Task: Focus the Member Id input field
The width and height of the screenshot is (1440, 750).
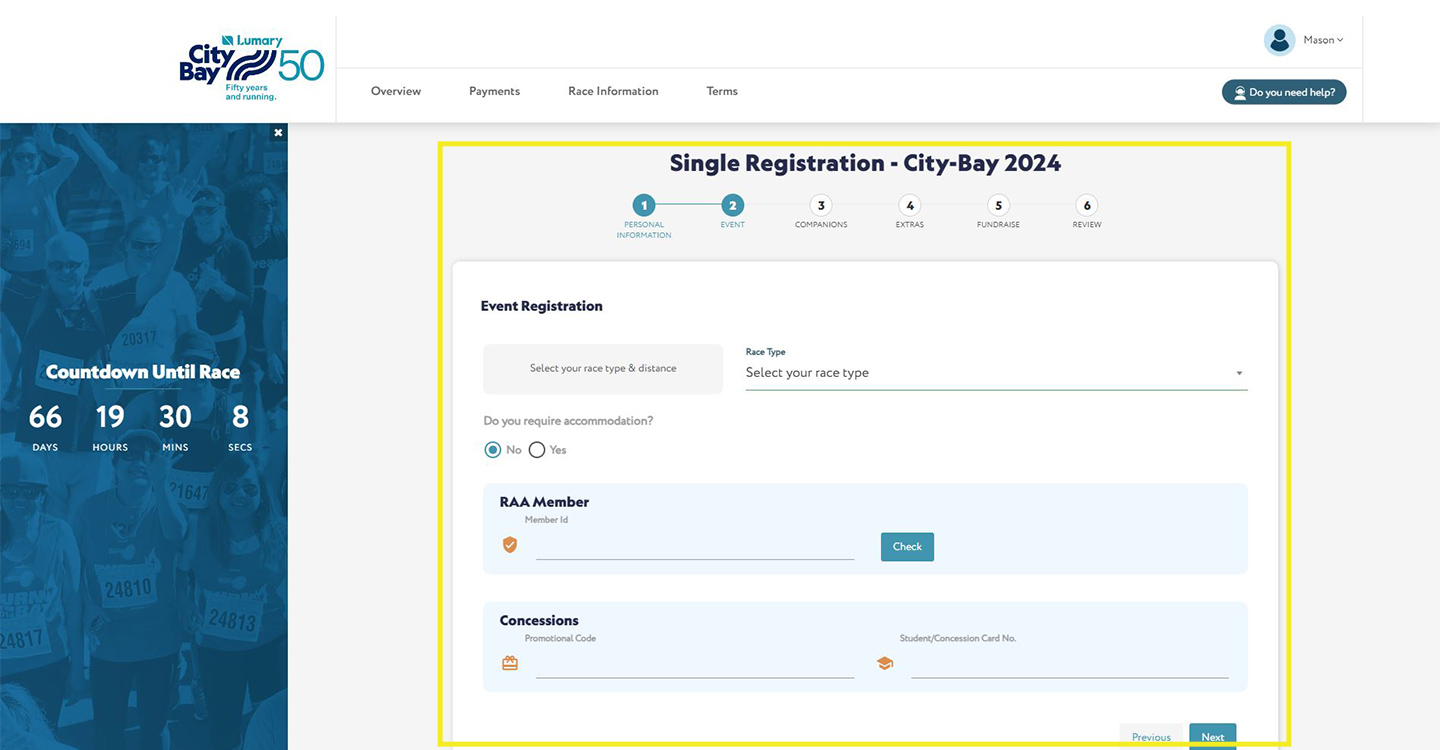Action: pyautogui.click(x=695, y=547)
